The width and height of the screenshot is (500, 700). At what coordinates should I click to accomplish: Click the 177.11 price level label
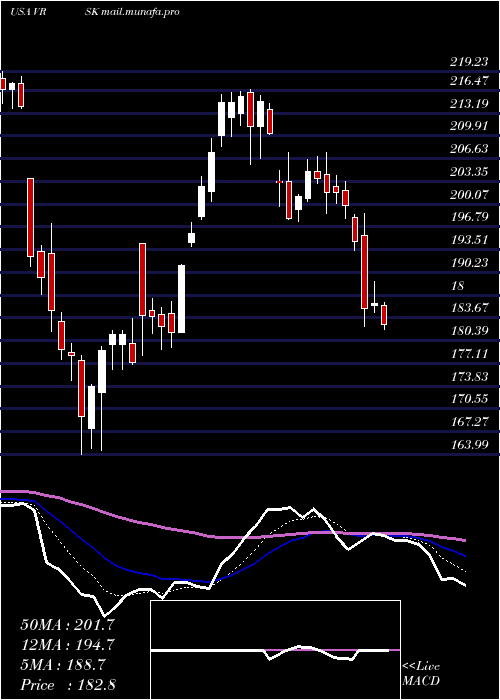(x=469, y=354)
